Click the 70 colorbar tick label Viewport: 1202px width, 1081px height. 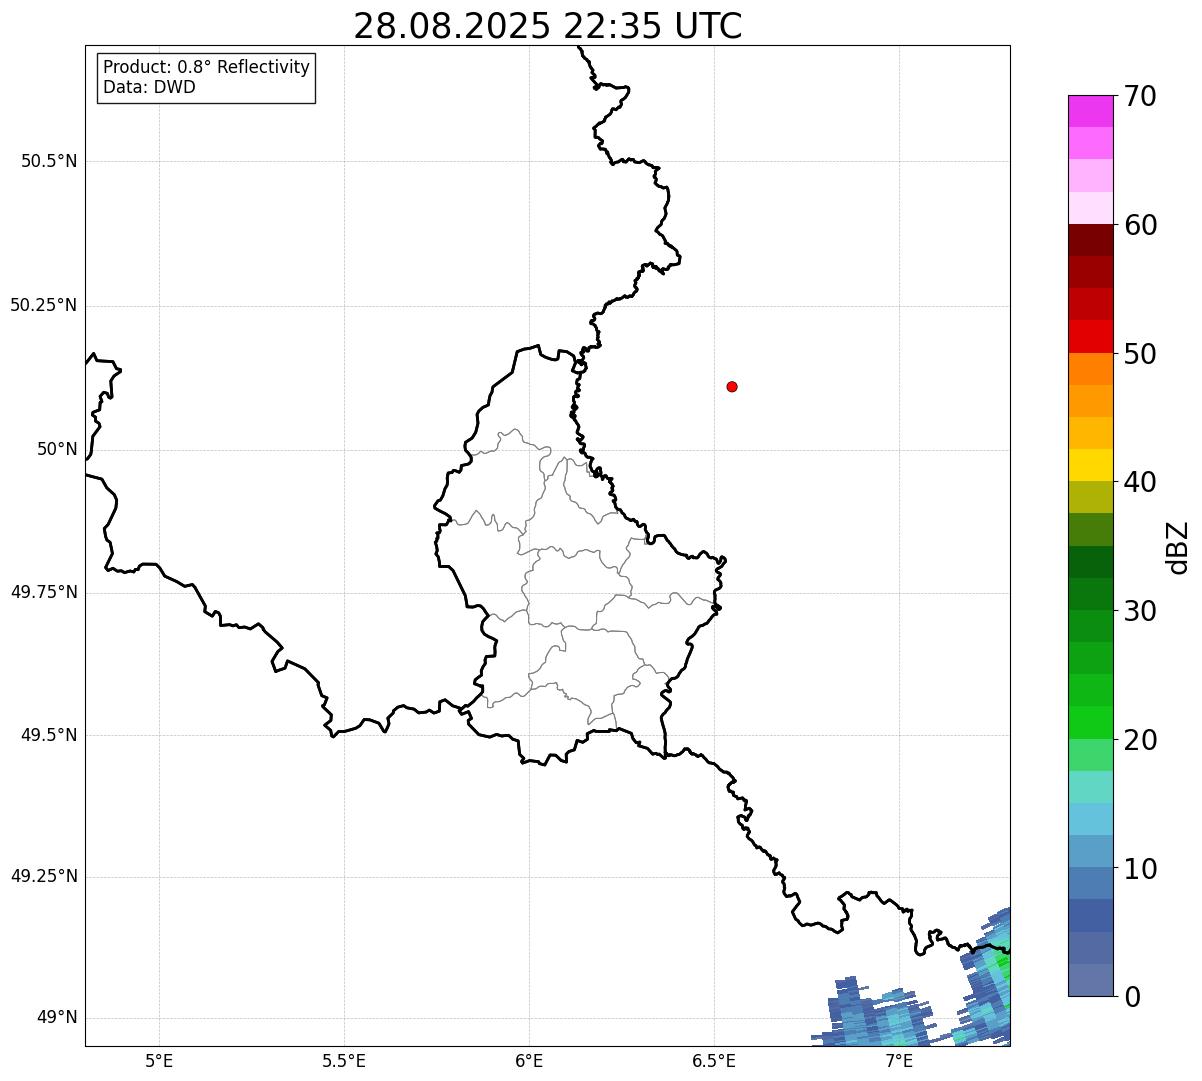click(1141, 96)
